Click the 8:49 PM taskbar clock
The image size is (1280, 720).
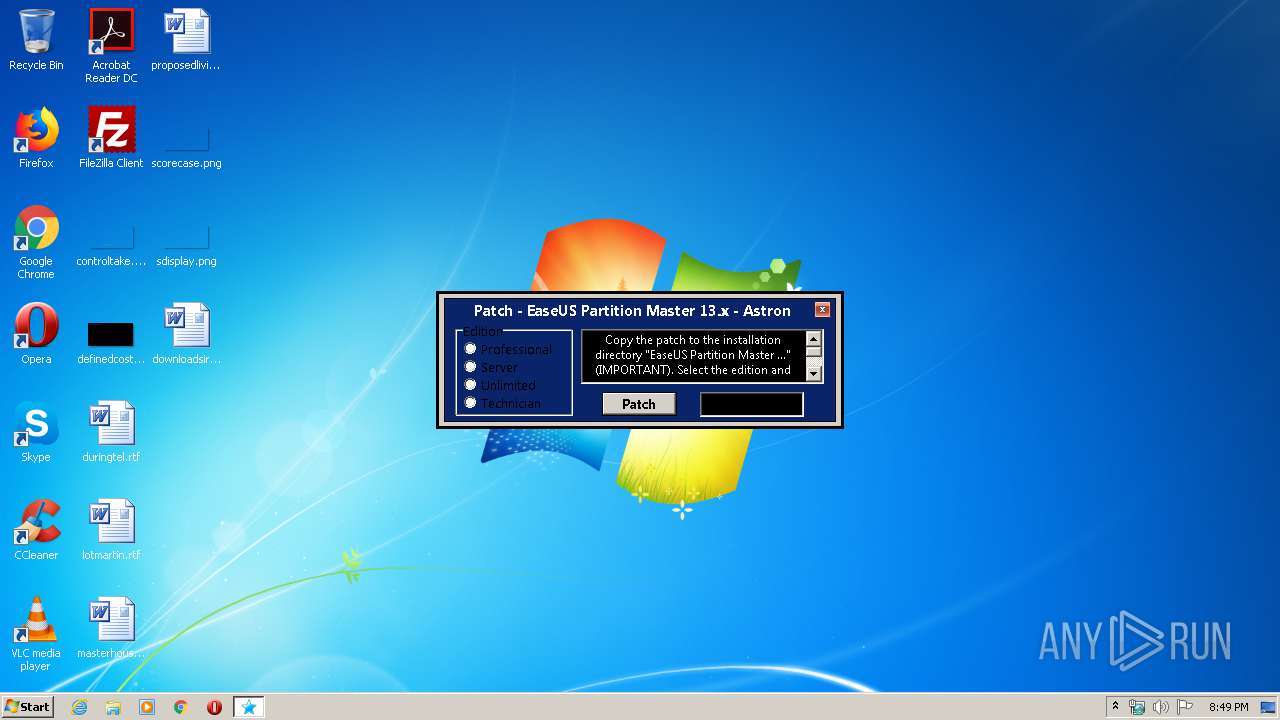(1228, 707)
